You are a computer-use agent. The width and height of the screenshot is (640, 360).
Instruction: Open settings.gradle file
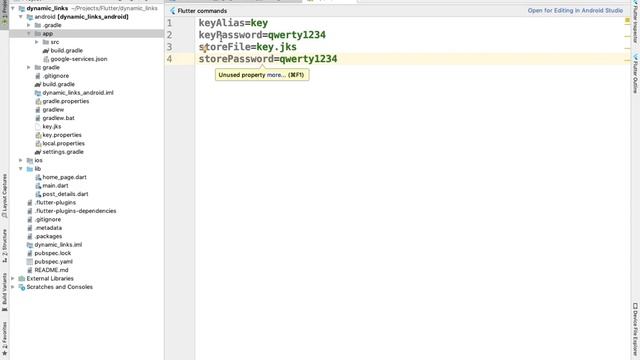click(63, 152)
